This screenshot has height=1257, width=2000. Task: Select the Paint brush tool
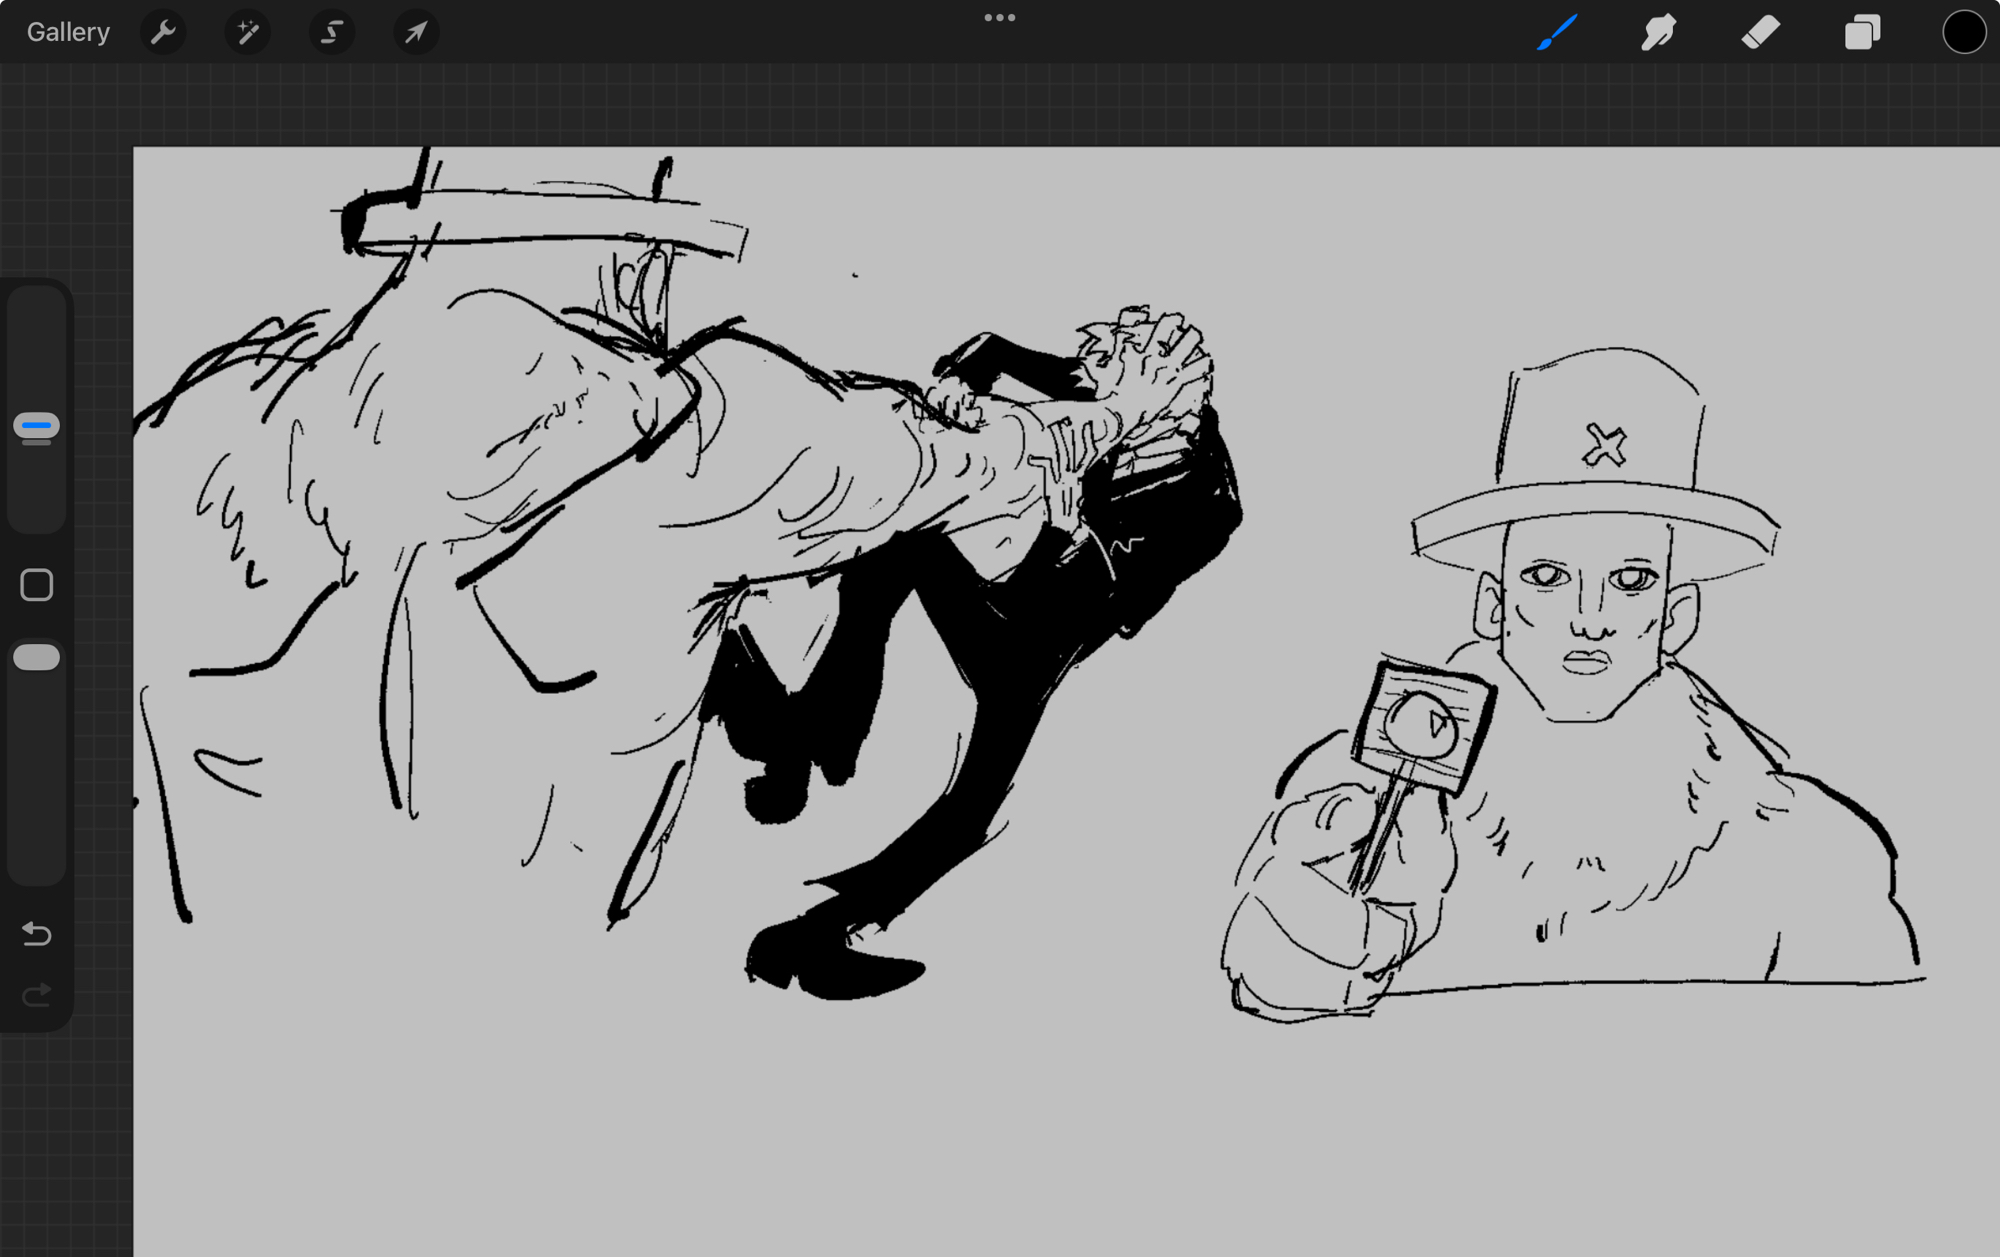[1557, 32]
